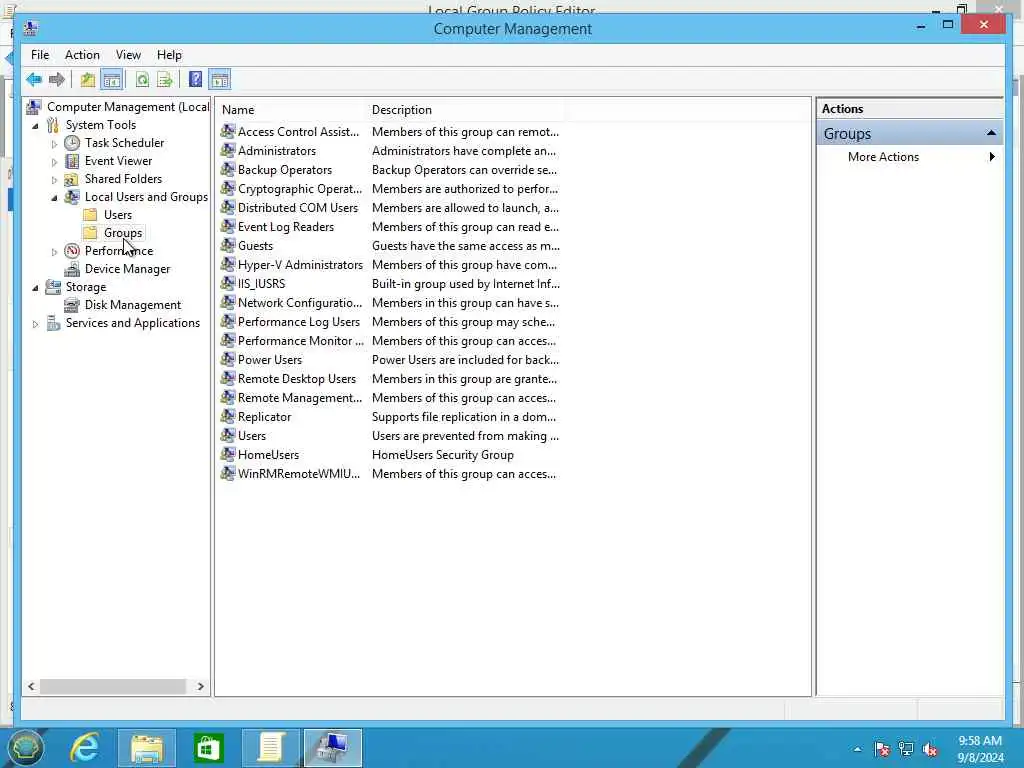Click the Performance monitor icon in tree
Screen dimensions: 1024x768
(72, 251)
